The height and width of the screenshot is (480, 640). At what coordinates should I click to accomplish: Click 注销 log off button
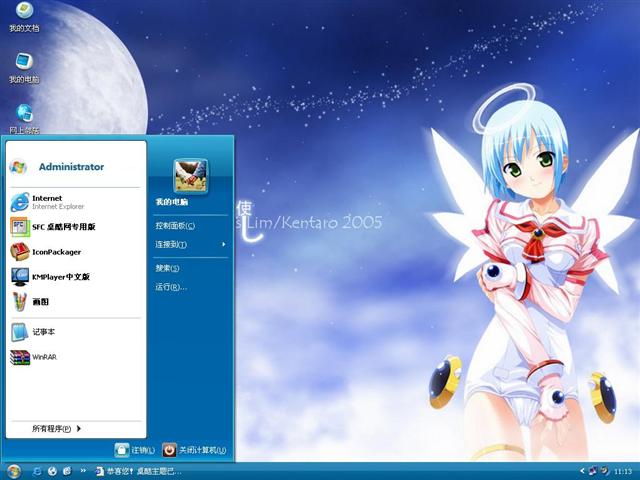click(136, 450)
